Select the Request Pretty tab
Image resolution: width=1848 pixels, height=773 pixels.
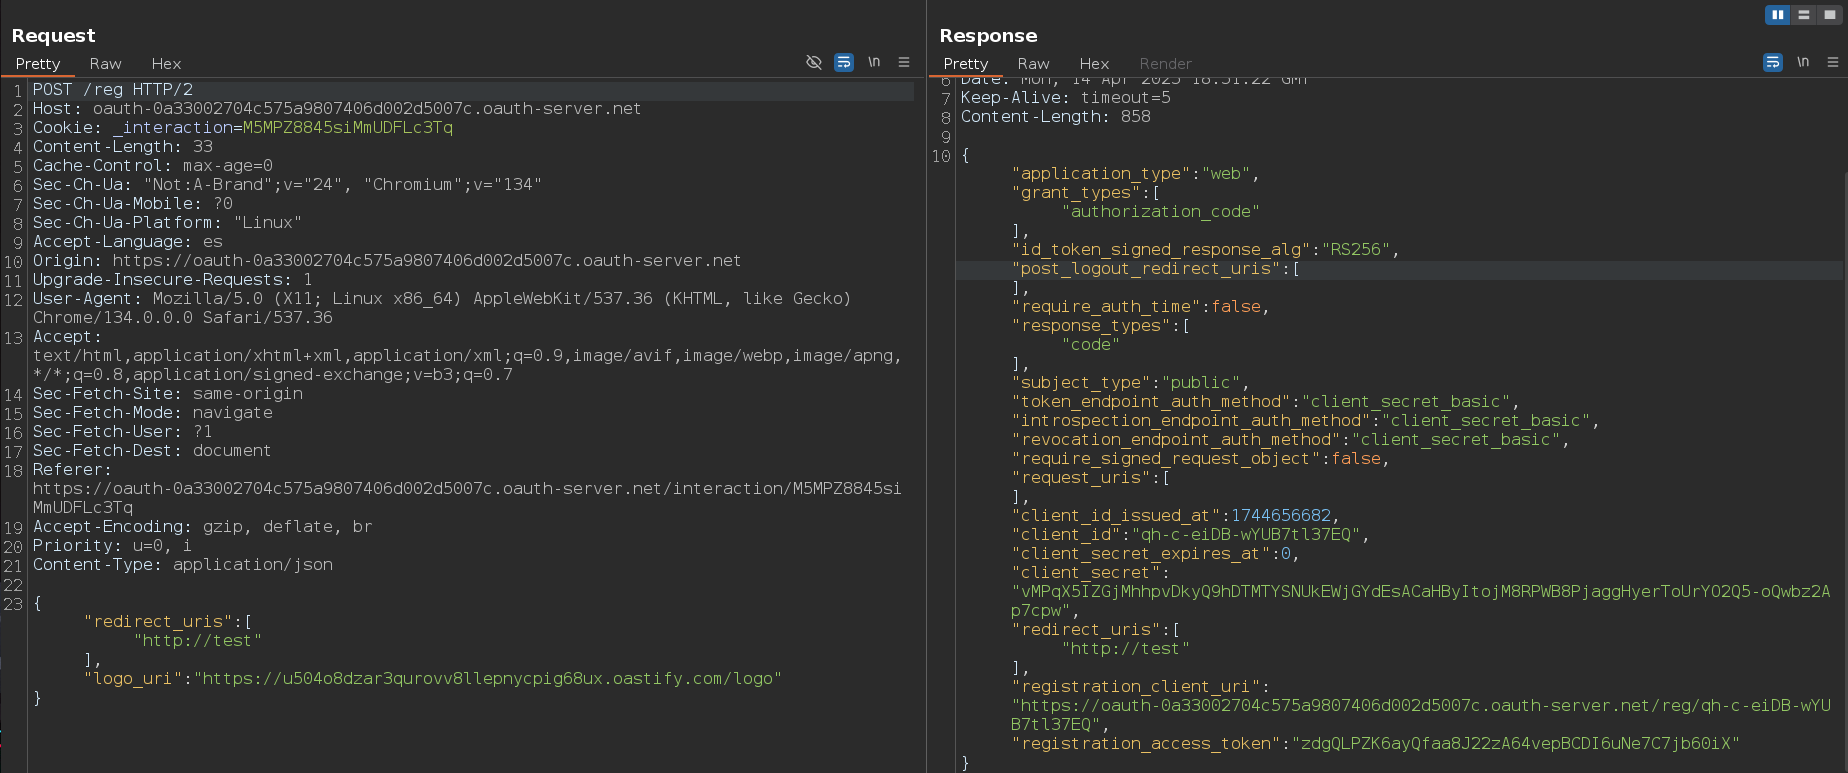tap(38, 63)
